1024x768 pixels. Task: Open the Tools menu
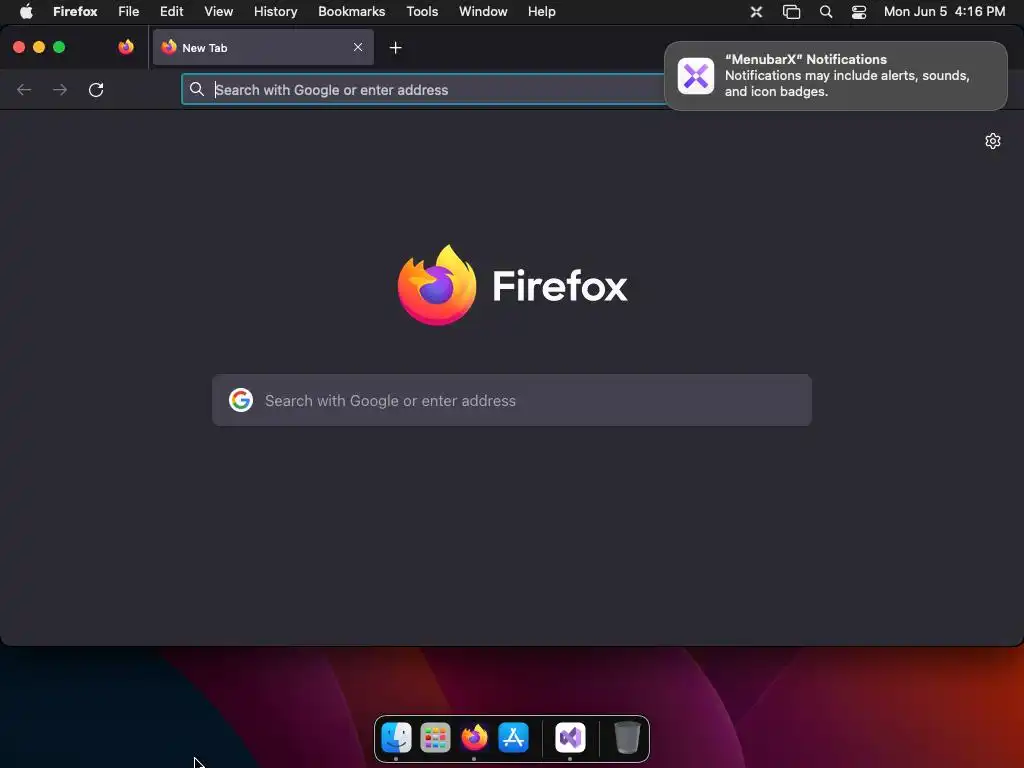[422, 11]
